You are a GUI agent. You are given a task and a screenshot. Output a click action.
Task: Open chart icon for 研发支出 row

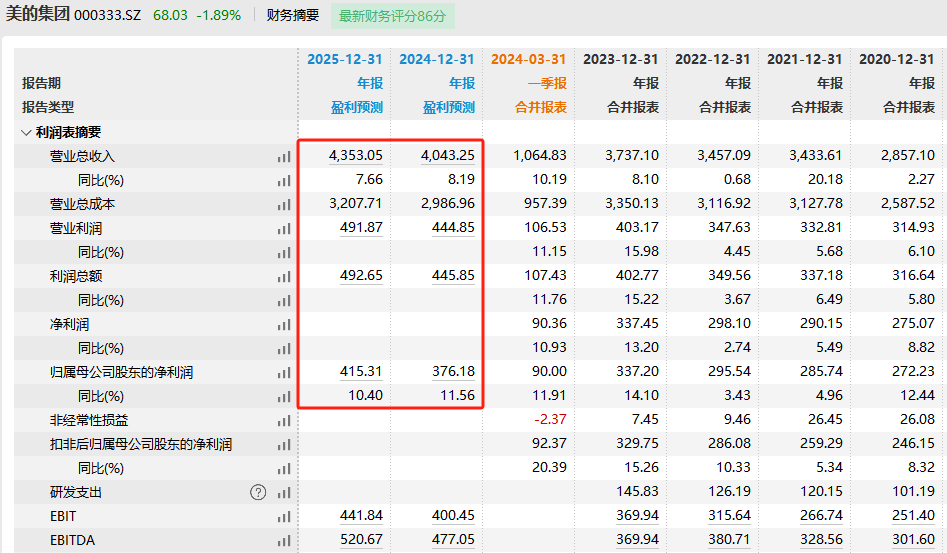click(x=284, y=493)
